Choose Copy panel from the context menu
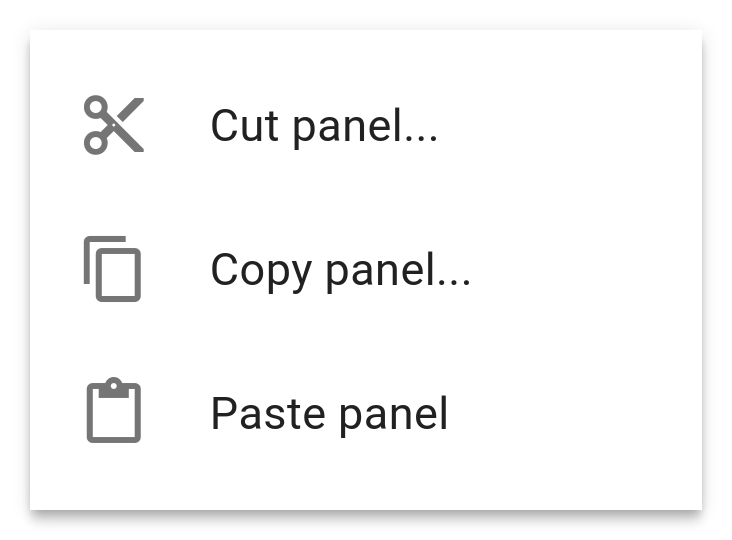This screenshot has width=732, height=540. [x=340, y=270]
